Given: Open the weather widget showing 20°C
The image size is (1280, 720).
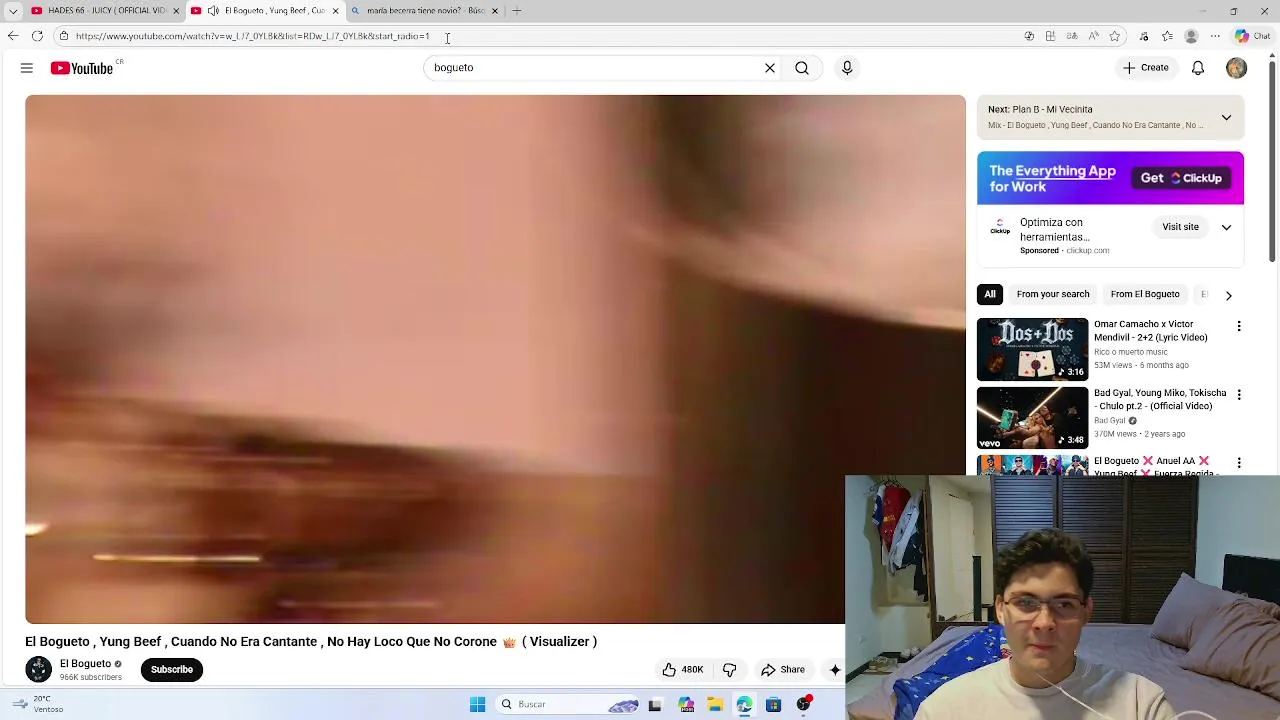Looking at the screenshot, I should point(38,704).
